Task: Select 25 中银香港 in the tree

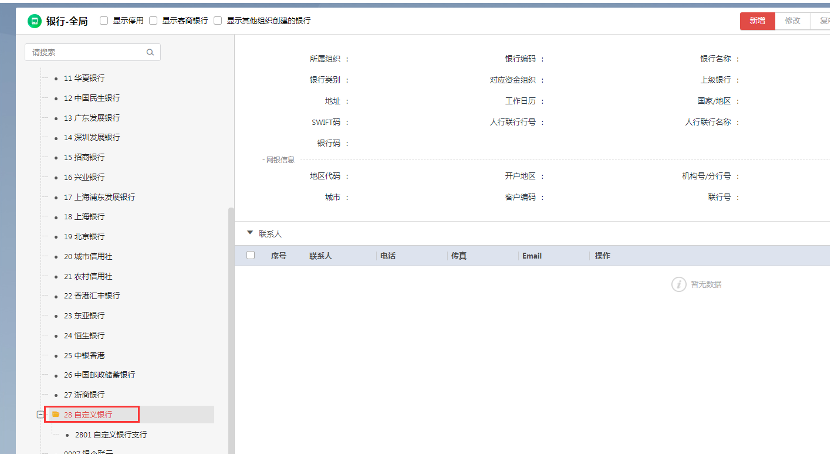Action: click(x=84, y=356)
